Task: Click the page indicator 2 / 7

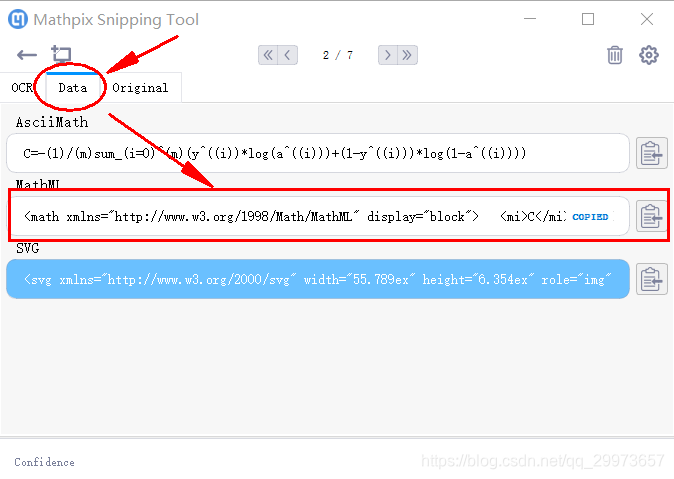Action: tap(338, 55)
